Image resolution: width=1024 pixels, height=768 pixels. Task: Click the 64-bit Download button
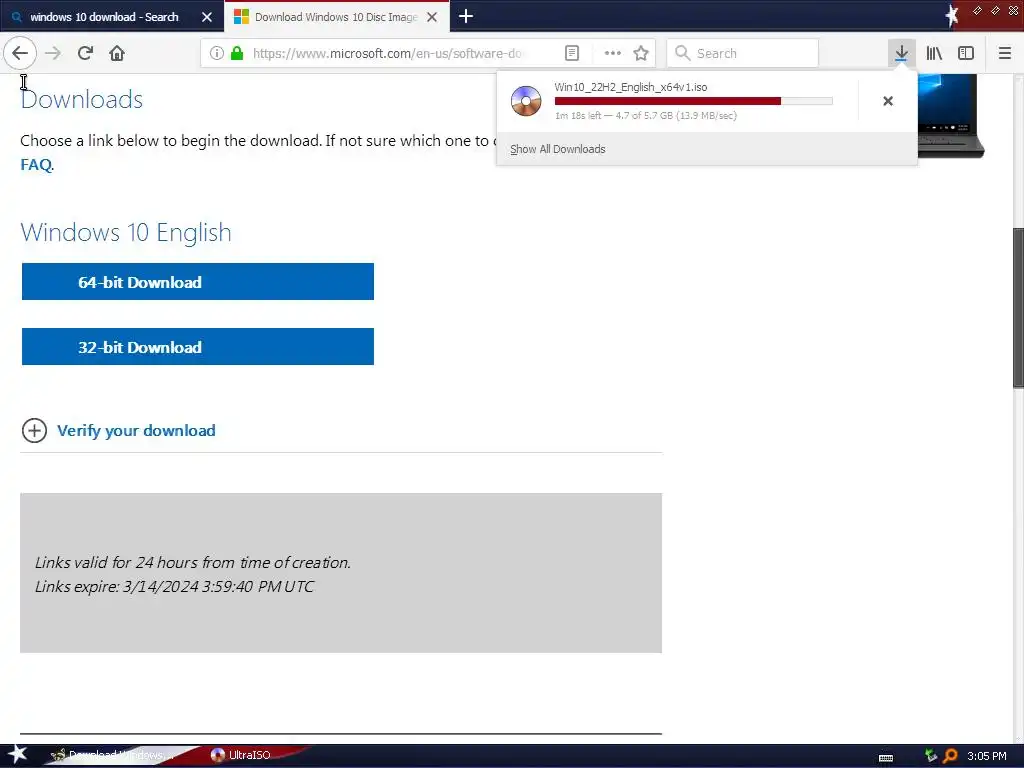click(x=198, y=281)
